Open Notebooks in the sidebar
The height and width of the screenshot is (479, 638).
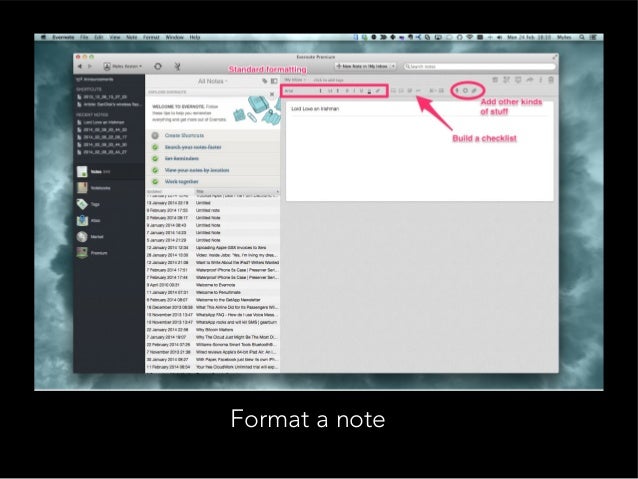(x=109, y=188)
